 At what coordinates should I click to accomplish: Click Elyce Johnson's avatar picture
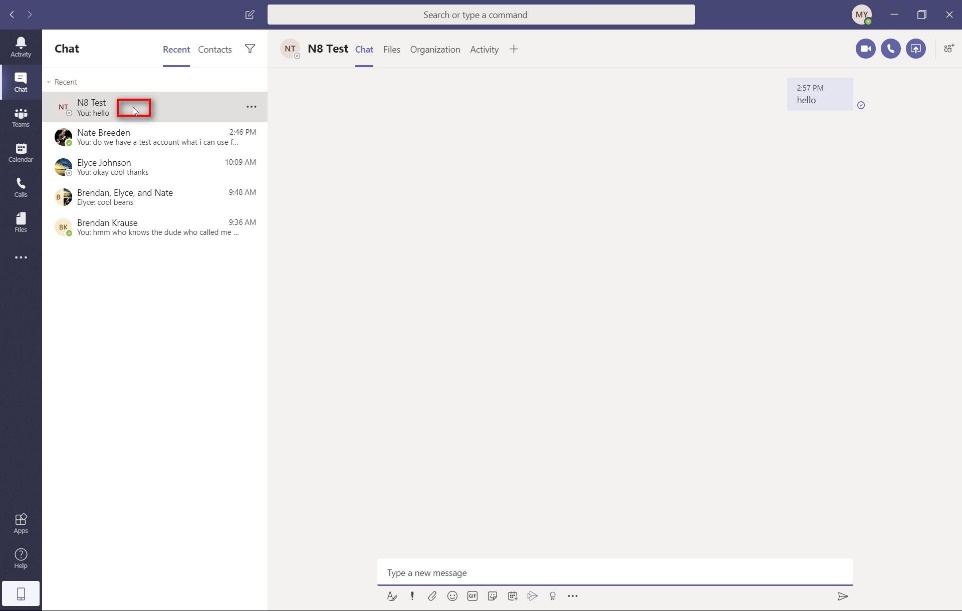(x=63, y=167)
